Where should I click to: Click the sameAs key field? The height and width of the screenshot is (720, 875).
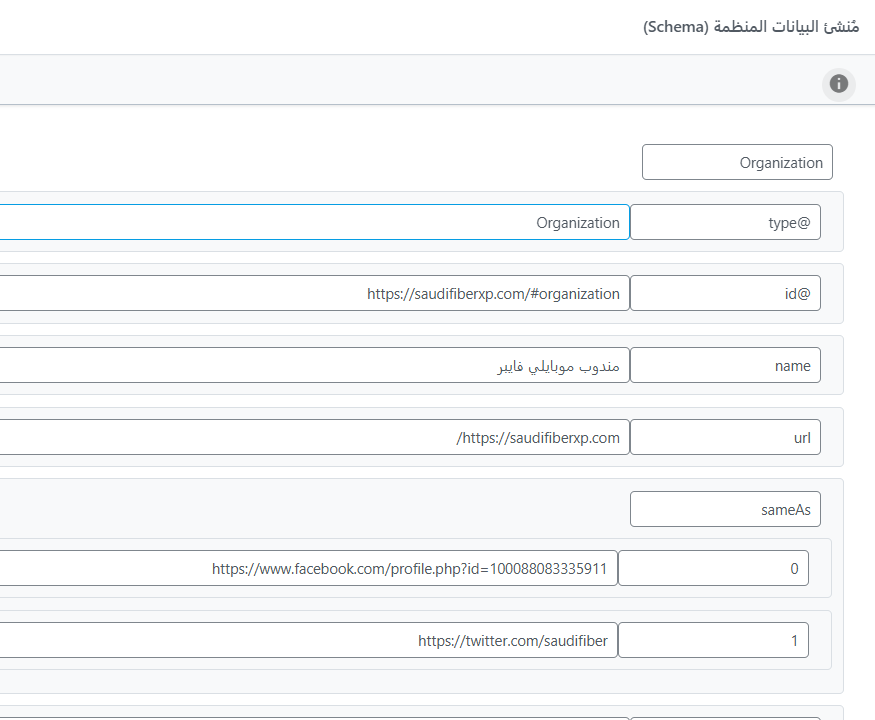coord(725,510)
